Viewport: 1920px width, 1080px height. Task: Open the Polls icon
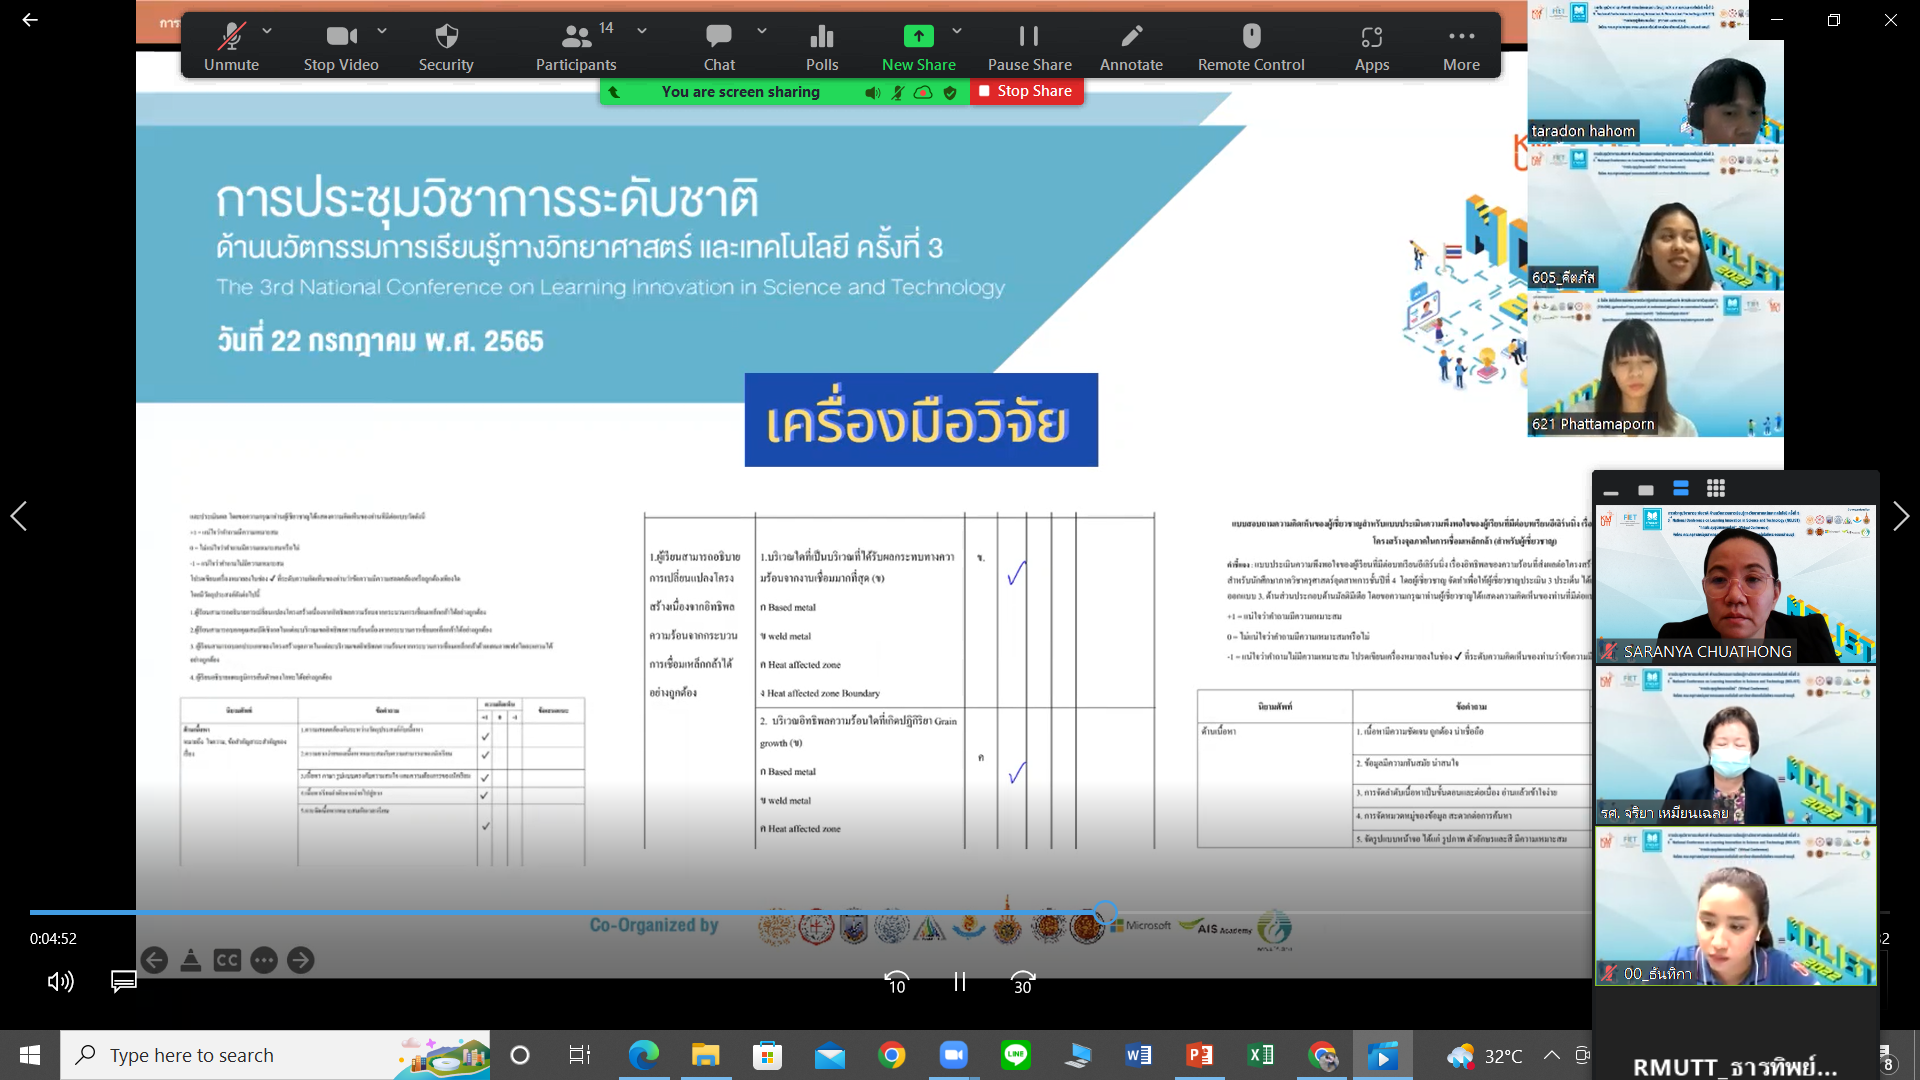(x=821, y=37)
